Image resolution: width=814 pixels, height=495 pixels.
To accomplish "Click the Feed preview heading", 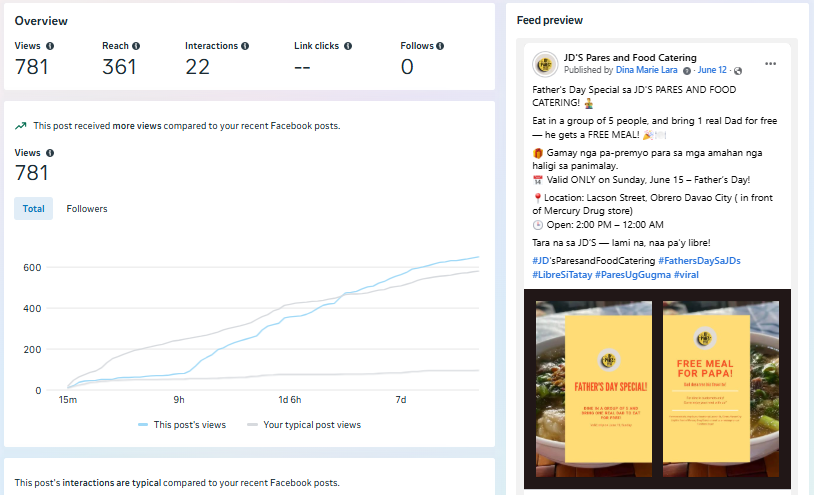I will 550,20.
